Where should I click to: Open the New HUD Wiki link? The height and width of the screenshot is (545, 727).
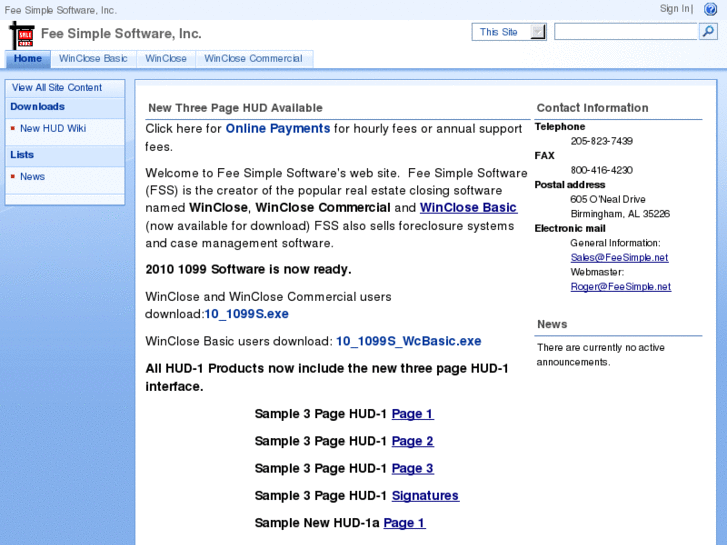[53, 128]
